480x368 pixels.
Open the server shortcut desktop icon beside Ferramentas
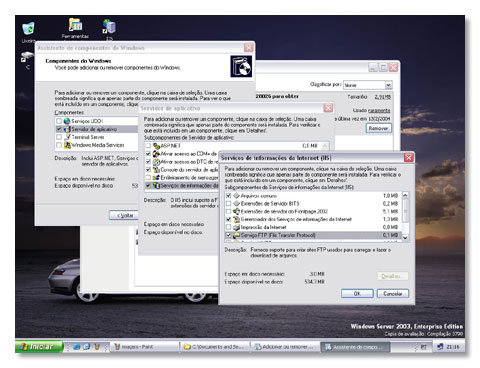click(109, 26)
